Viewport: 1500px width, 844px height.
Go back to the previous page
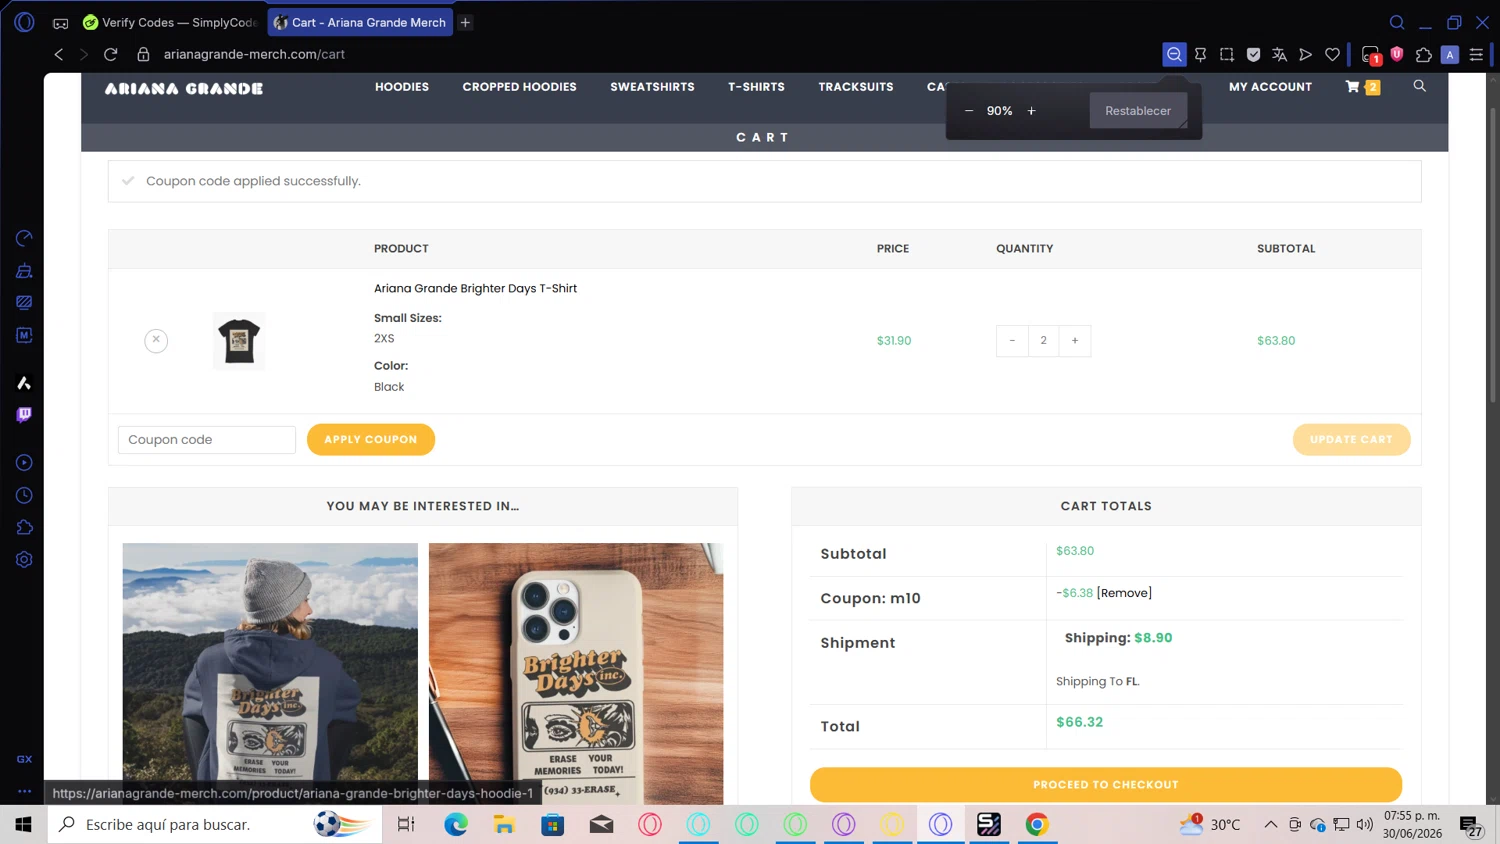point(59,54)
